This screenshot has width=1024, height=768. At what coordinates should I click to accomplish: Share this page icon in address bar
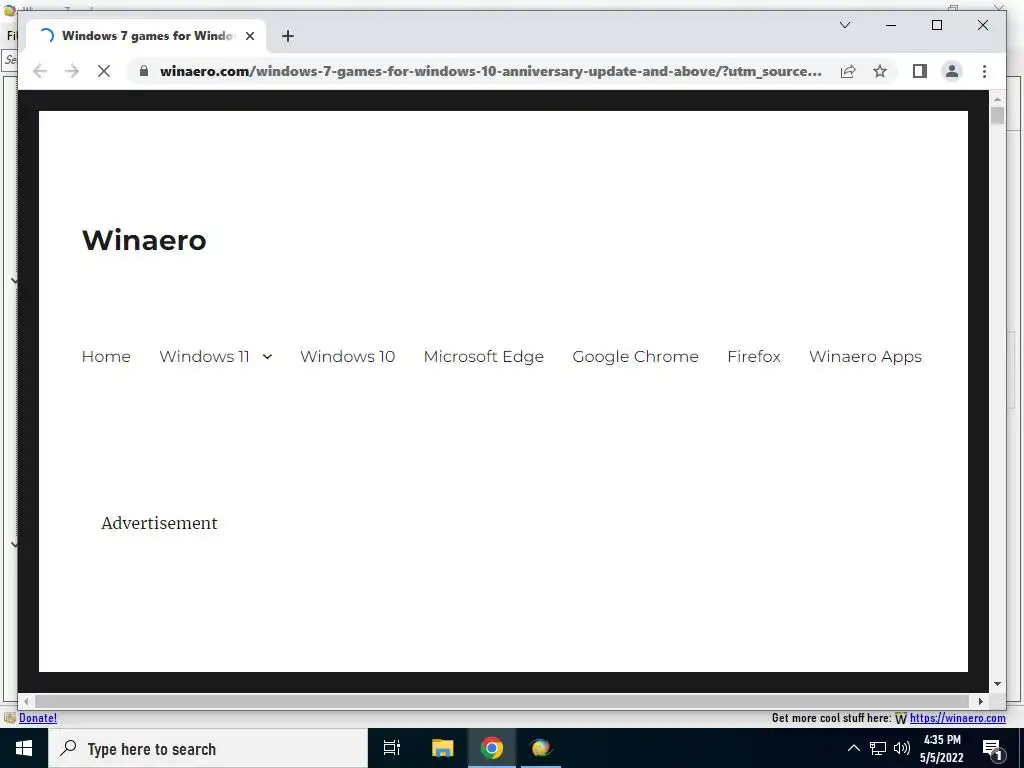(848, 71)
